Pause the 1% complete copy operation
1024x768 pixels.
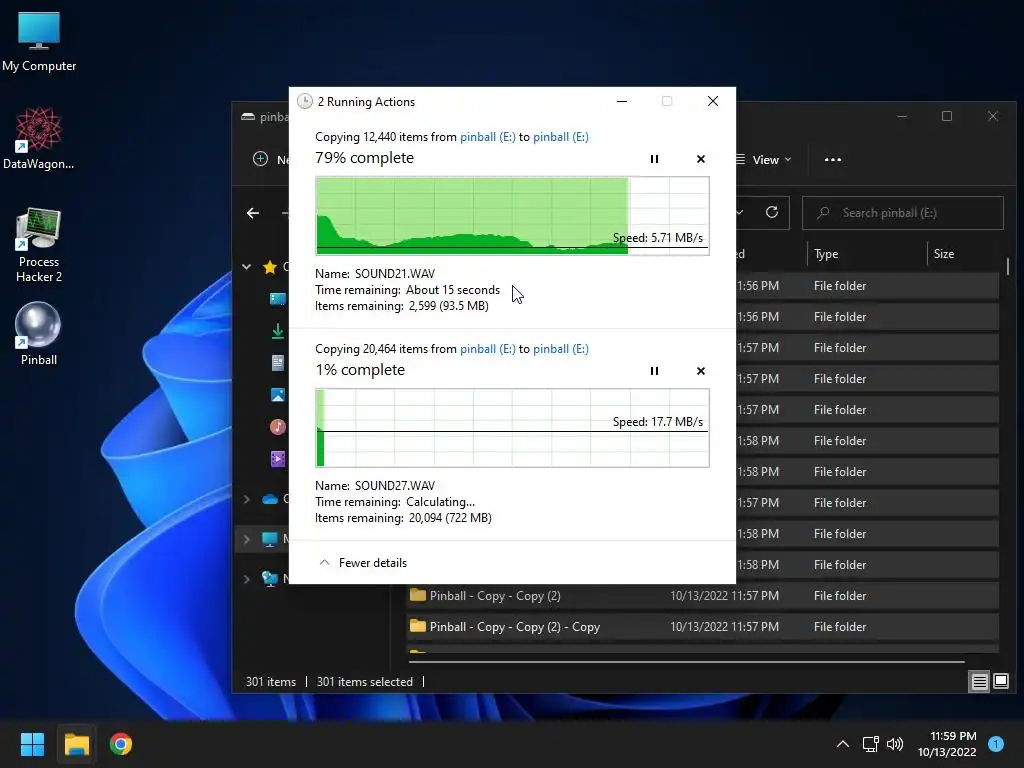654,371
